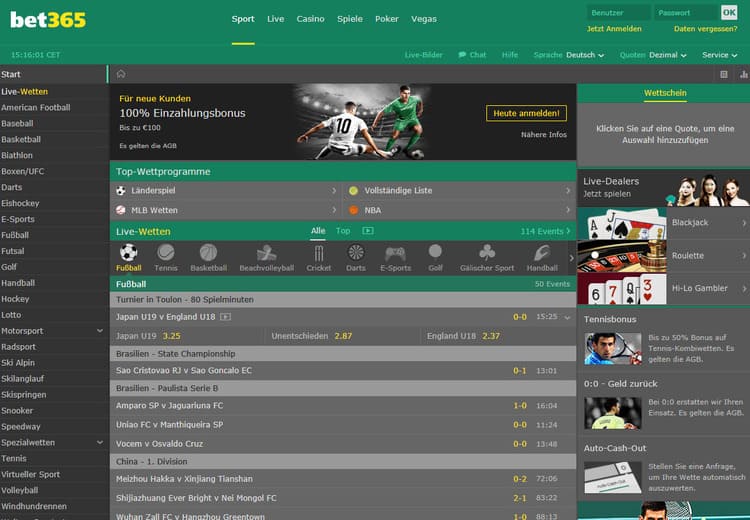The image size is (750, 520).
Task: Select the Gälischer Sport clover icon
Action: pos(487,252)
